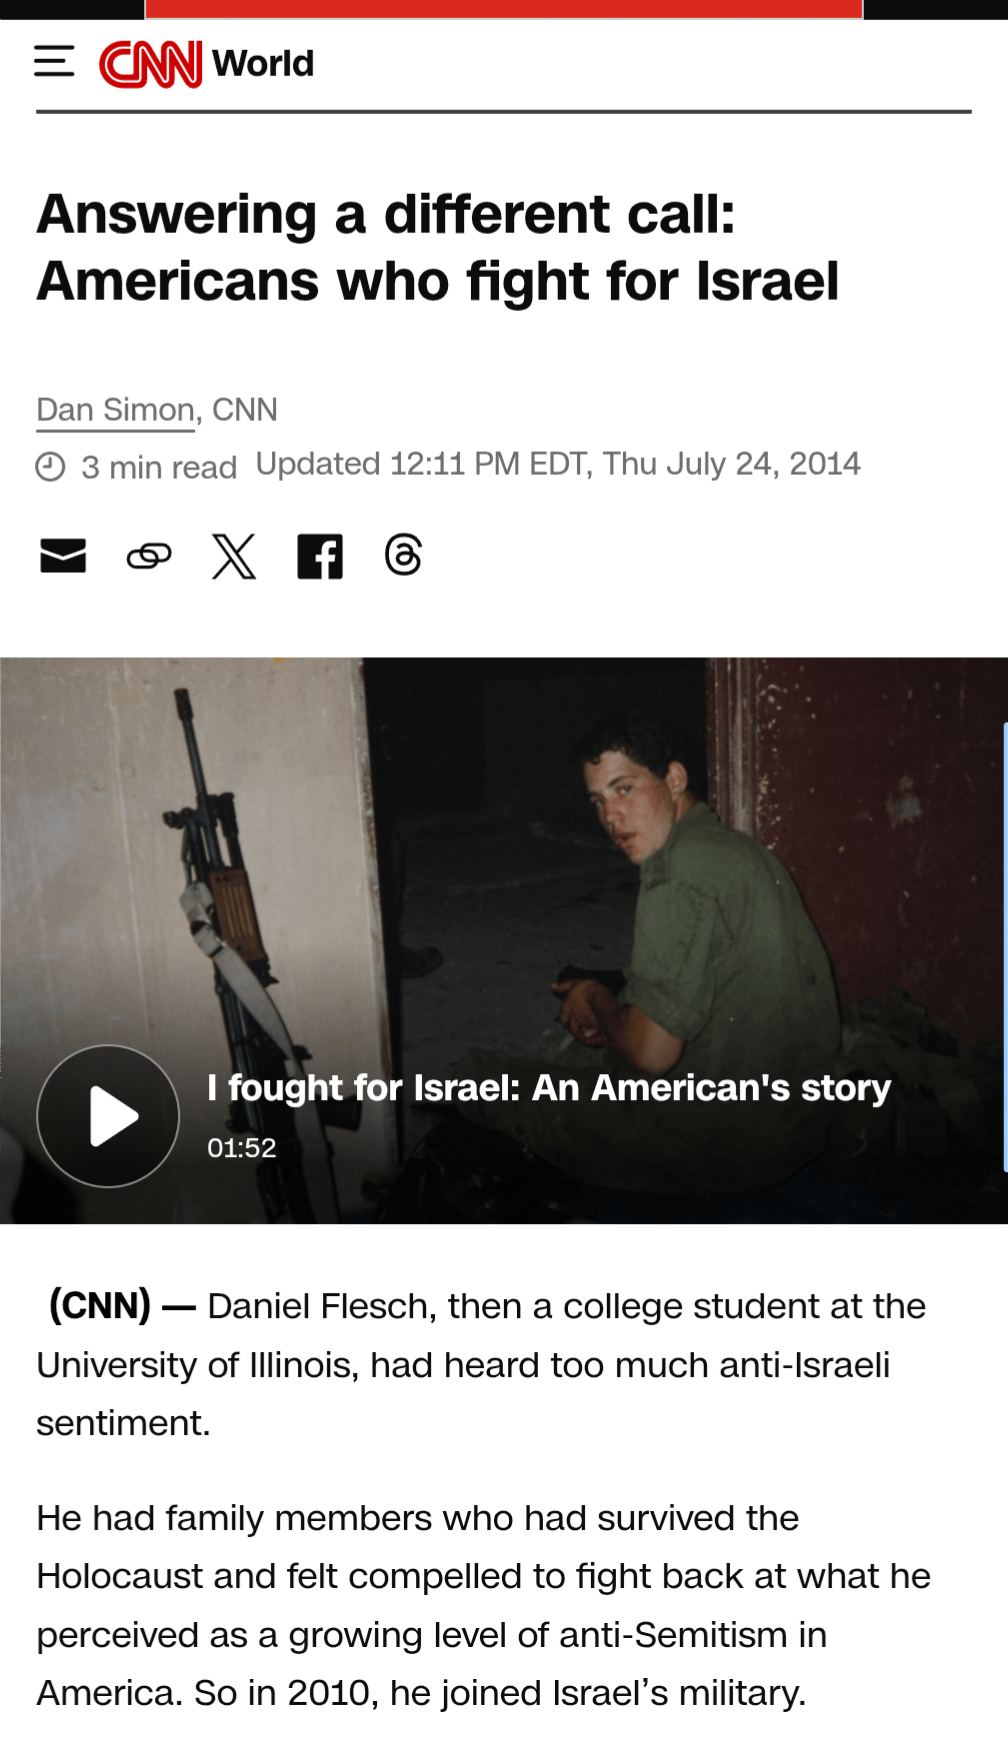Share article on X
Screen dimensions: 1008x1737
click(x=234, y=556)
